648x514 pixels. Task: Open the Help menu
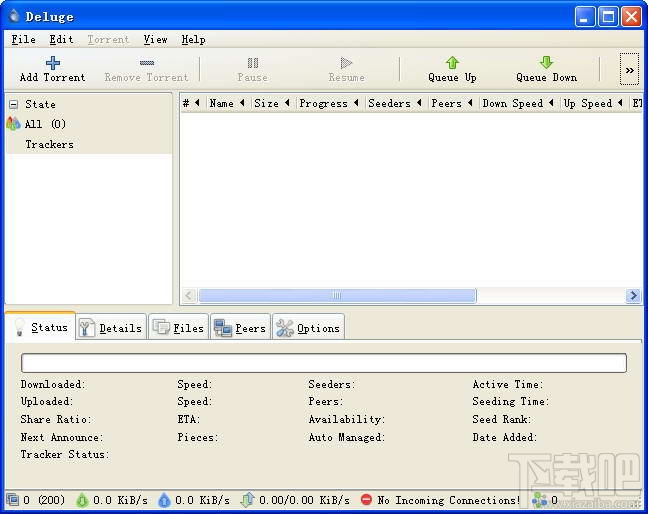(193, 40)
